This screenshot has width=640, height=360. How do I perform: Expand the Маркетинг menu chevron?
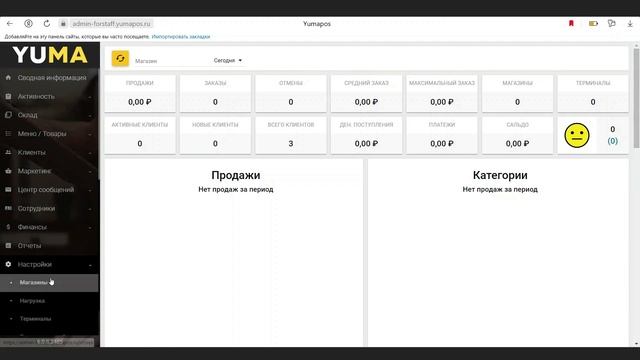point(90,171)
